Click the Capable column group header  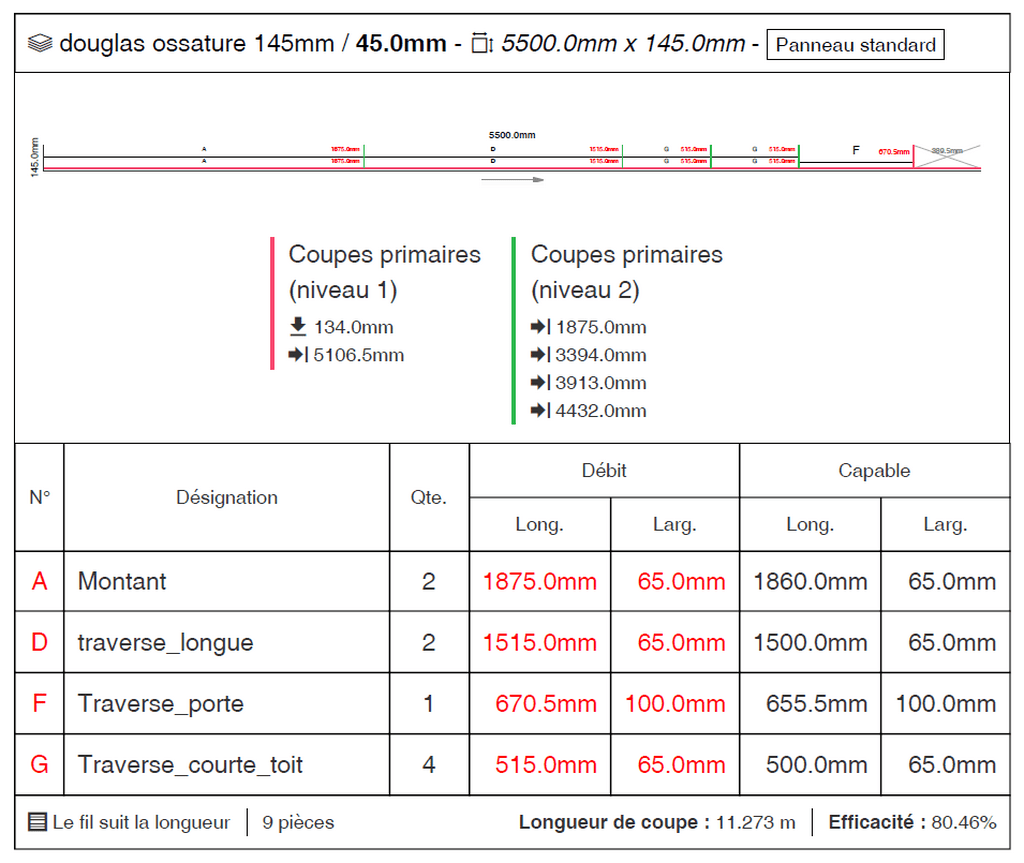coord(874,470)
